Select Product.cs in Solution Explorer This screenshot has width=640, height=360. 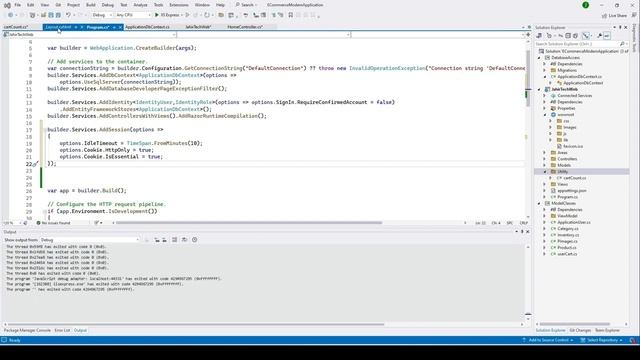567,248
